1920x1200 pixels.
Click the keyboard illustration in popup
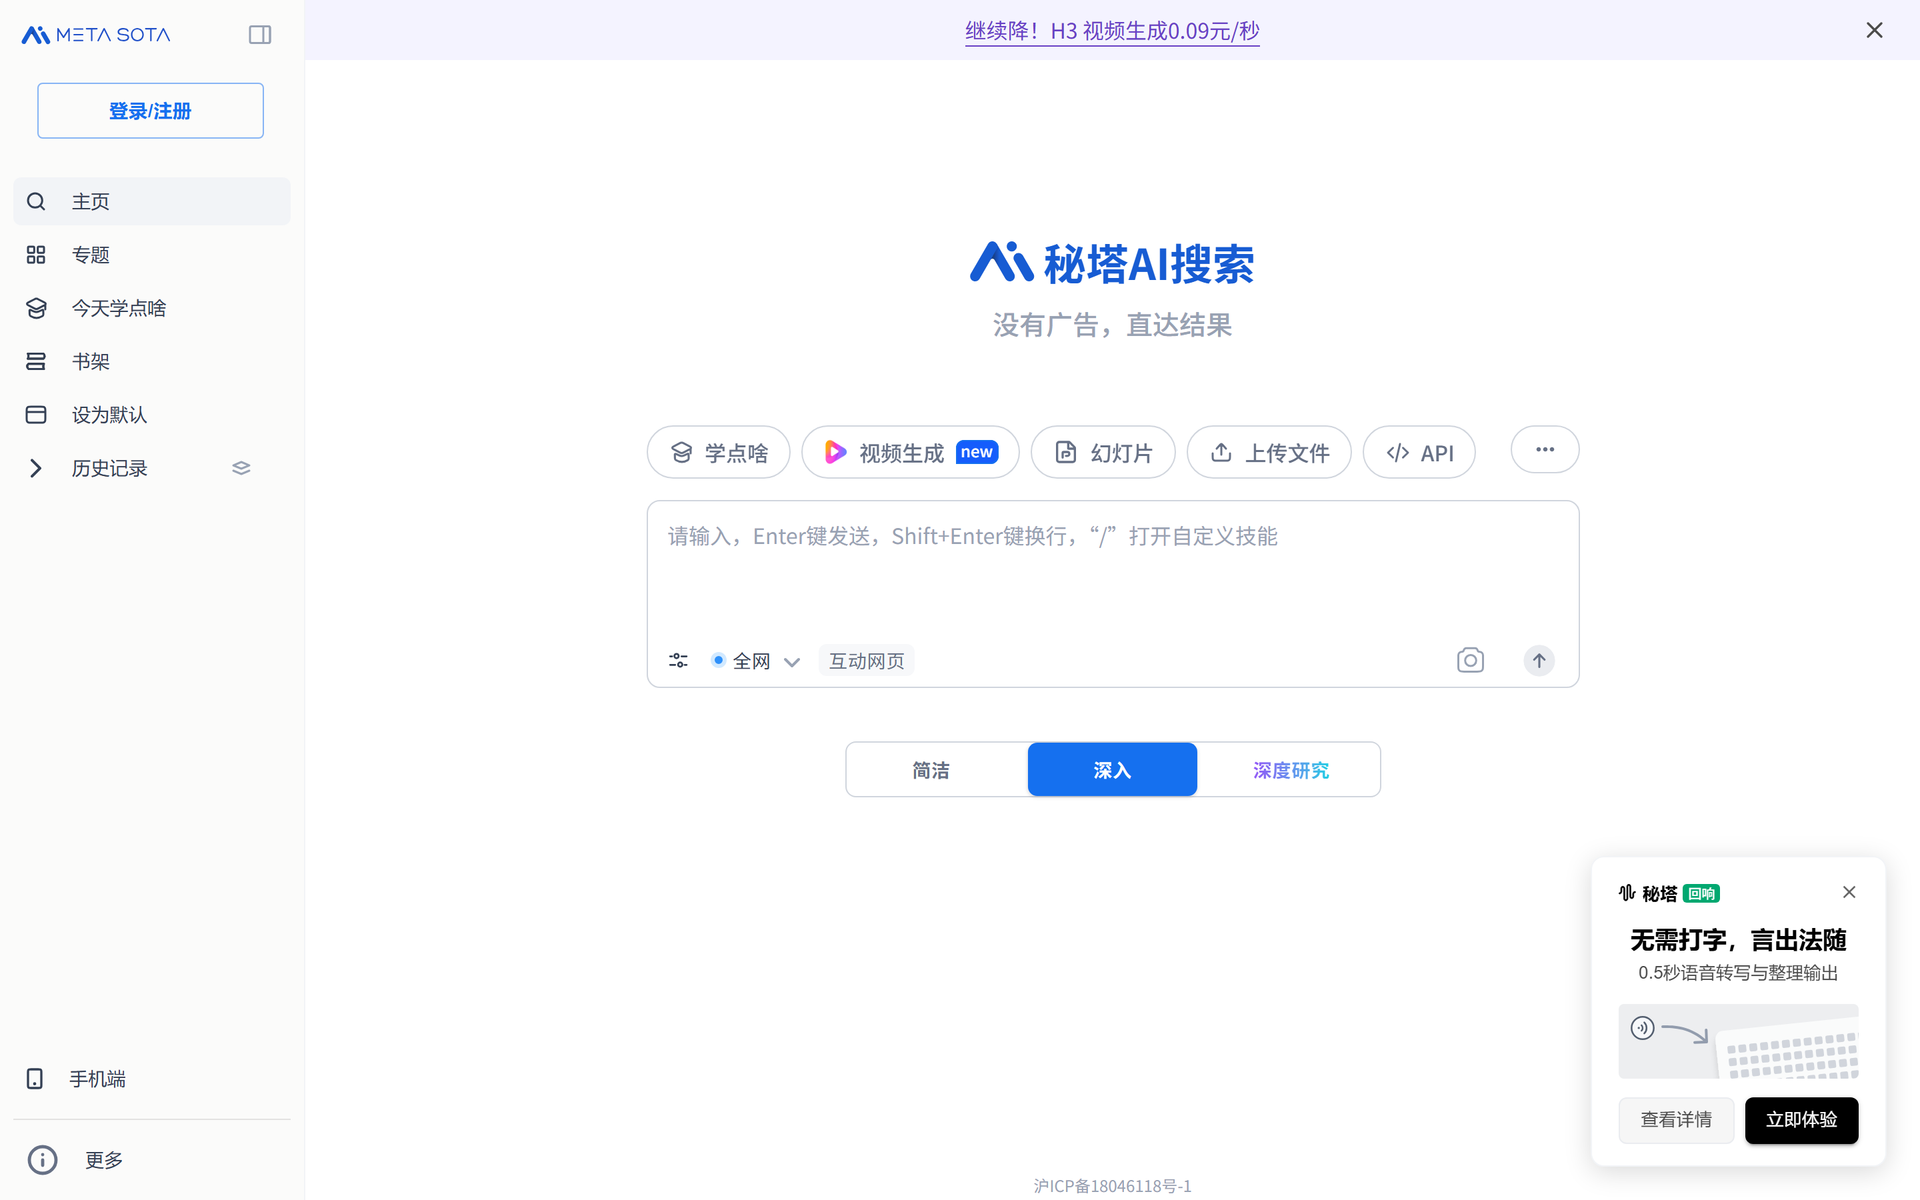tap(1739, 1041)
